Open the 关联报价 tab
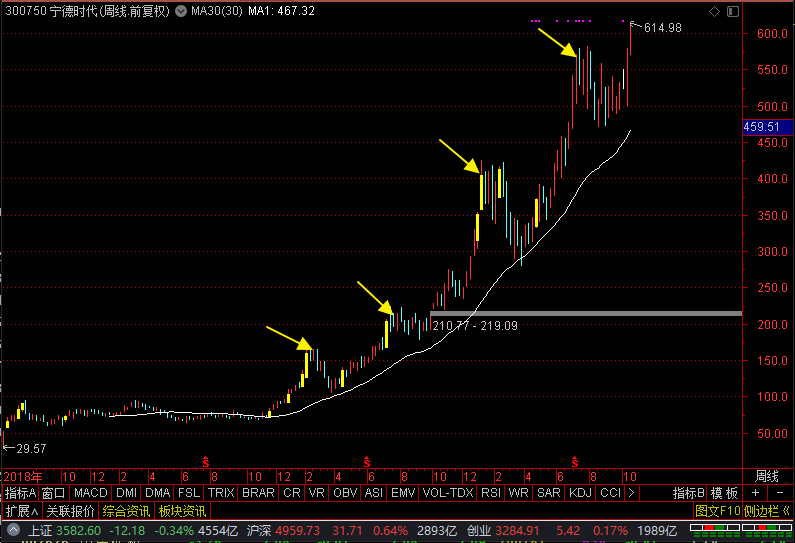Screen dimensions: 795x543 [70, 511]
